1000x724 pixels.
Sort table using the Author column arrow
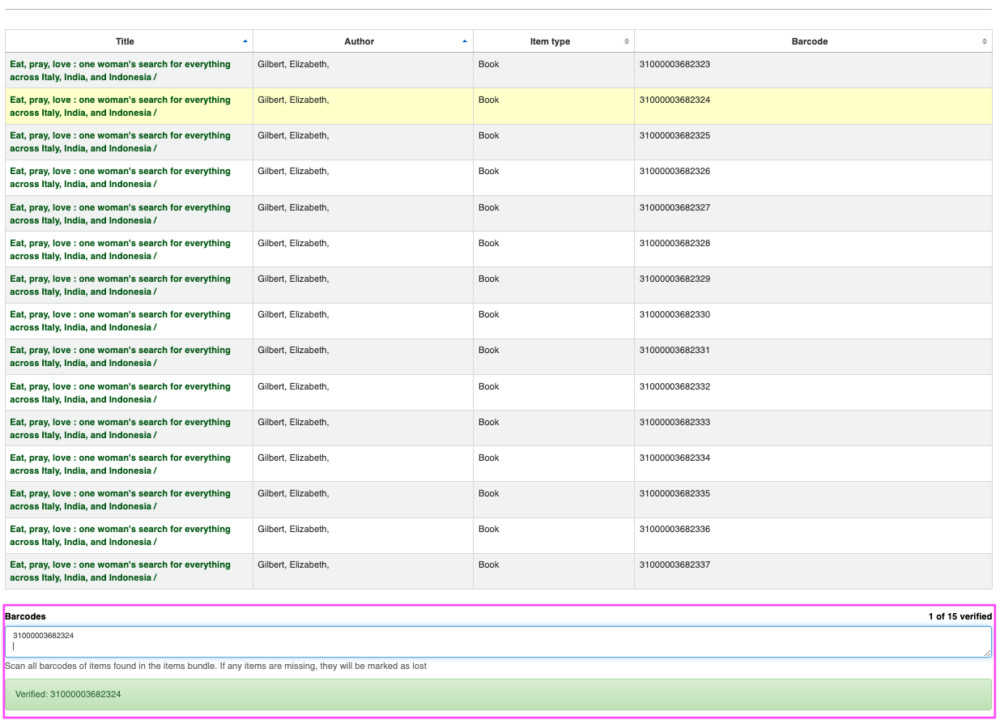point(464,41)
